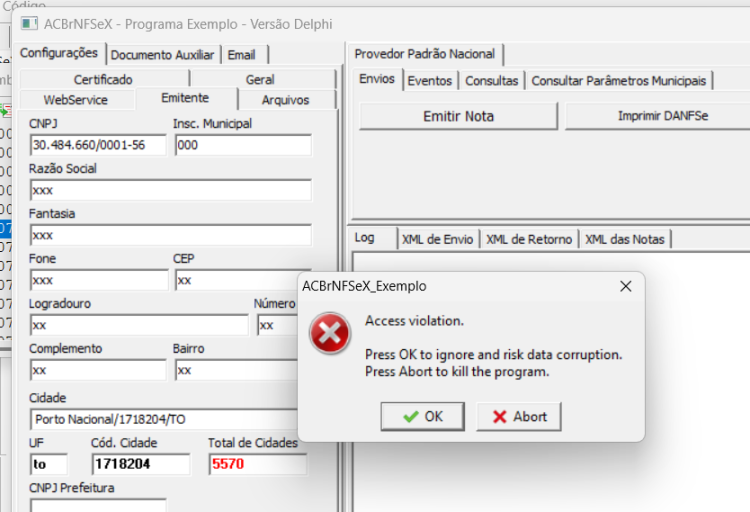Select the Arquivos tab
The width and height of the screenshot is (750, 512).
(x=286, y=100)
